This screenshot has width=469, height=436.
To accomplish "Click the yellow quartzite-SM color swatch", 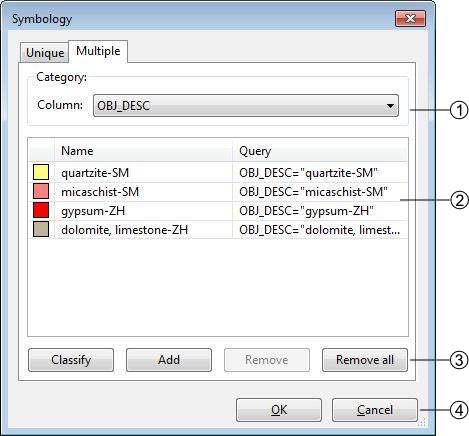I will 41,172.
